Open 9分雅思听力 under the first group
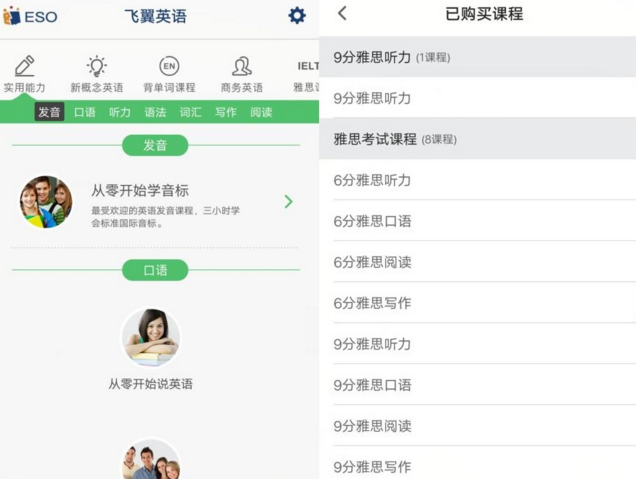This screenshot has width=636, height=479. (x=477, y=98)
